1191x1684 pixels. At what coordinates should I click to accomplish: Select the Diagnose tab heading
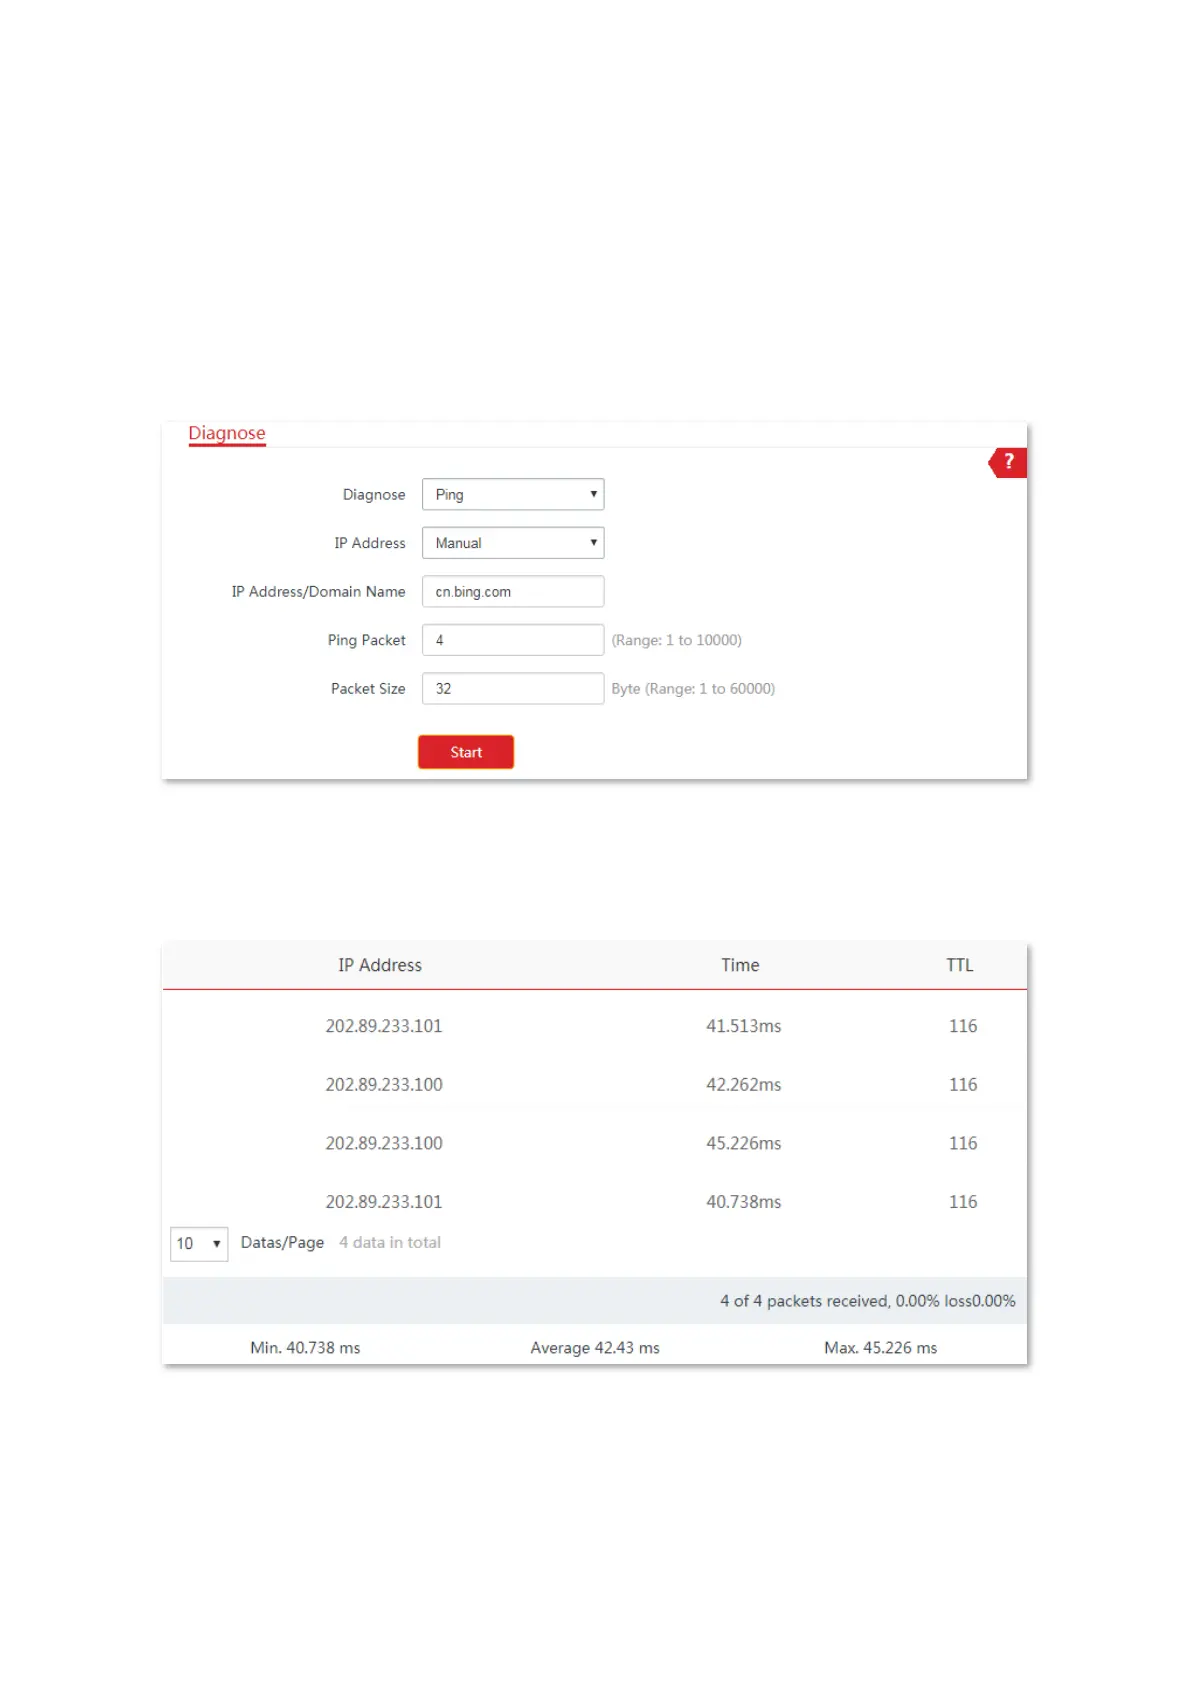[227, 433]
